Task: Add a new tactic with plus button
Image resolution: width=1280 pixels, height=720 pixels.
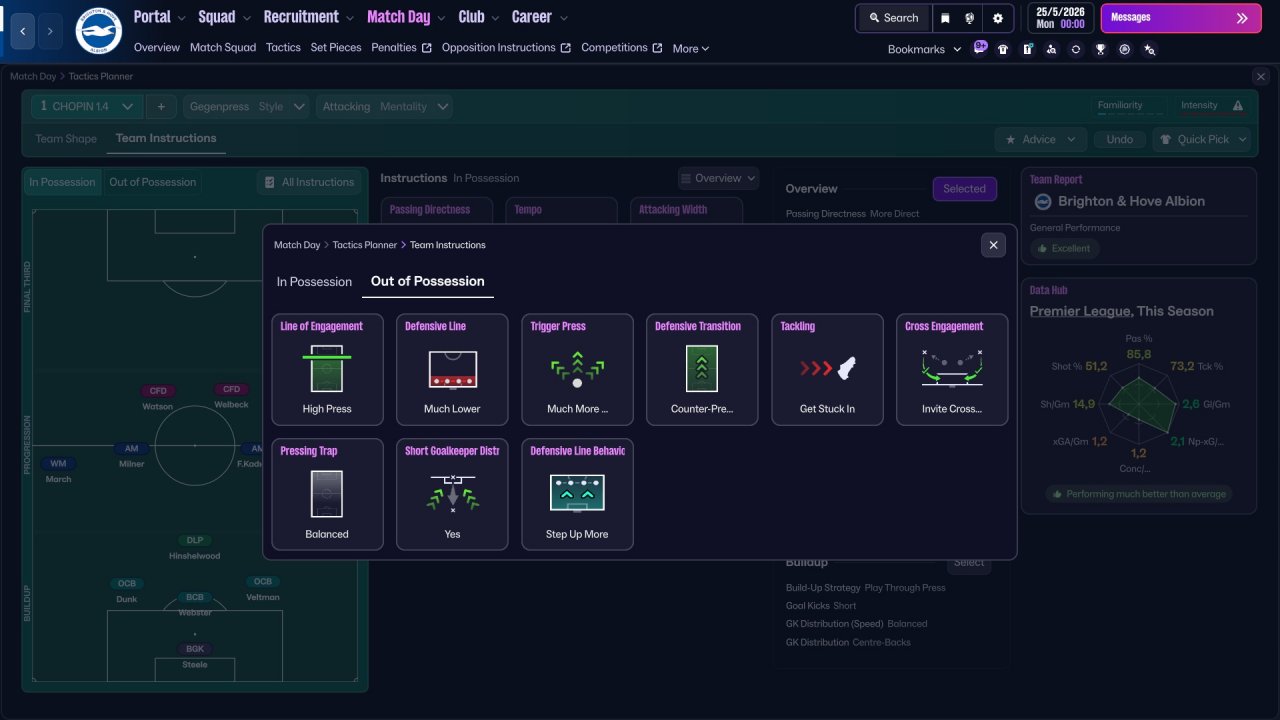Action: [161, 106]
